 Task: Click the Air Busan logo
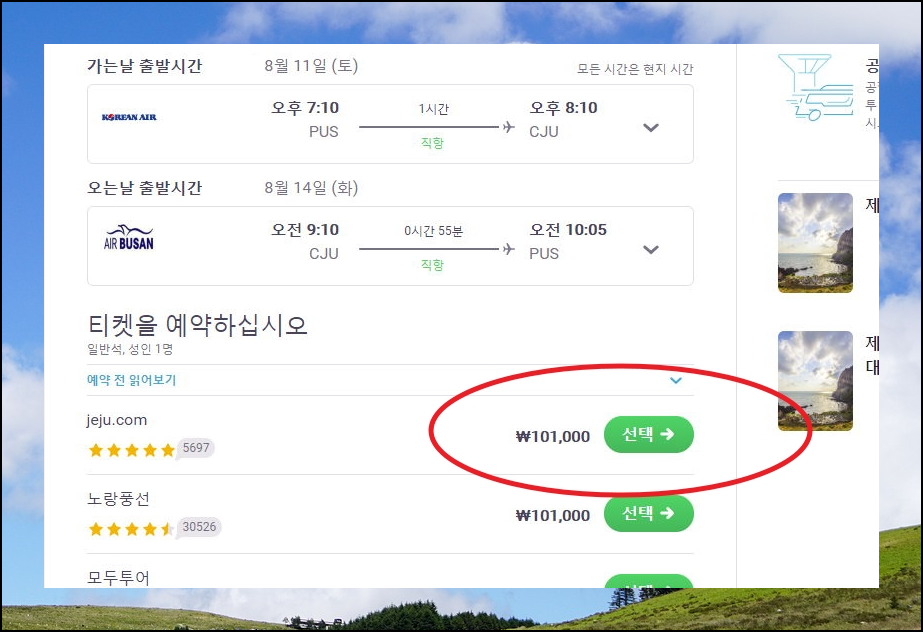tap(129, 237)
